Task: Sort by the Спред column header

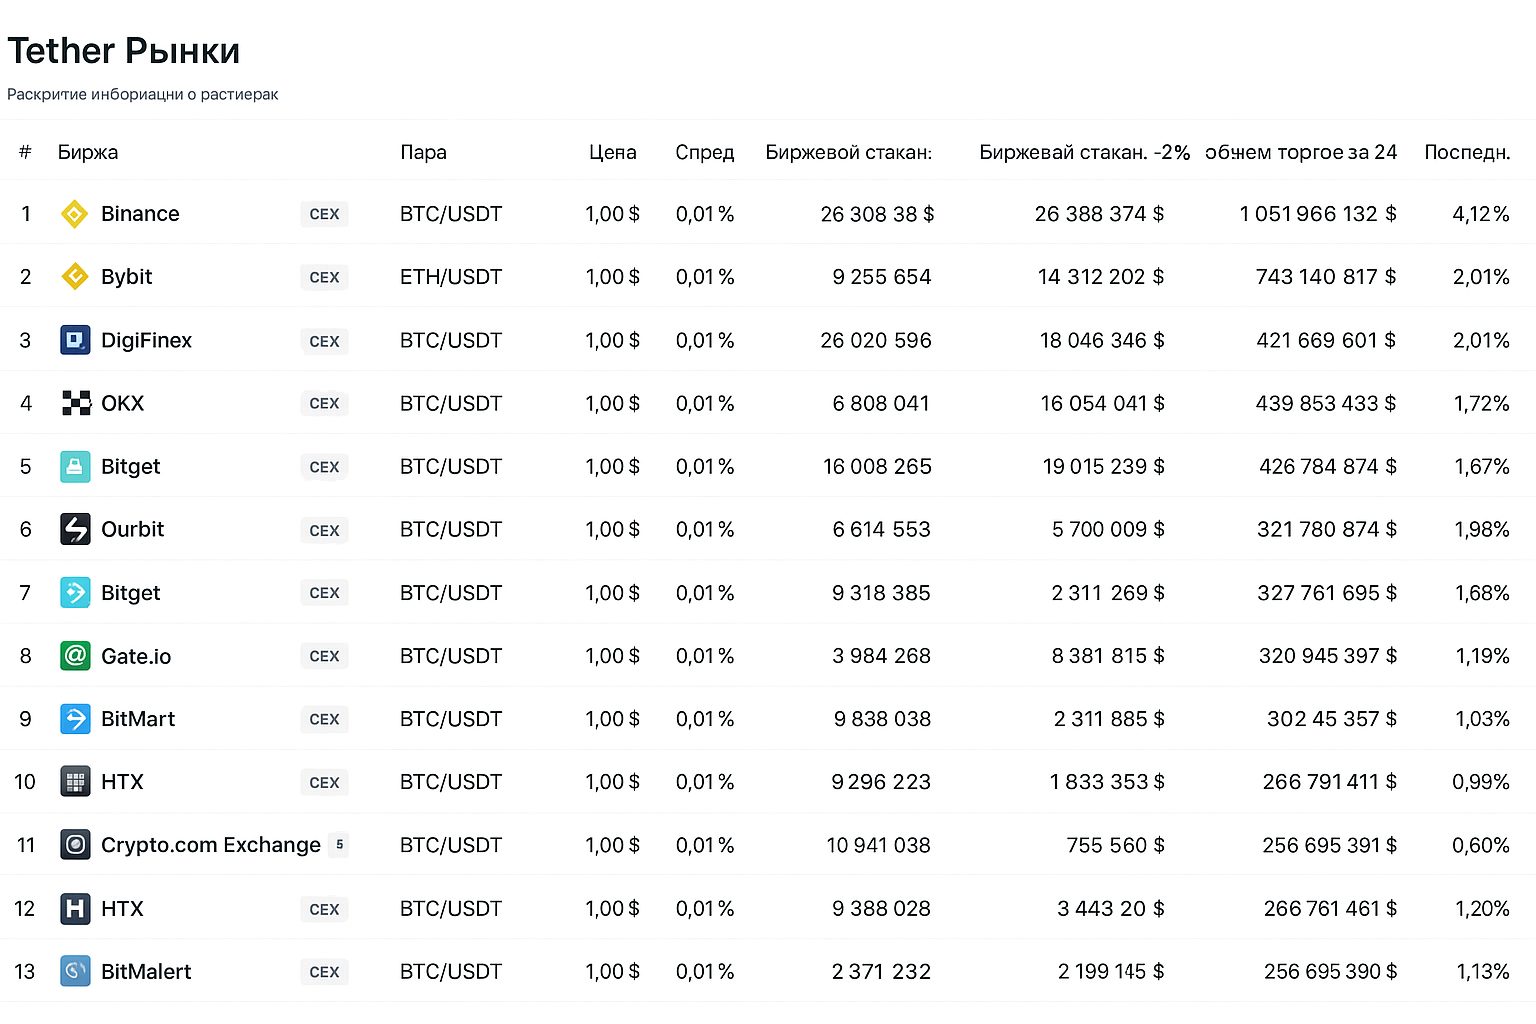Action: point(704,152)
